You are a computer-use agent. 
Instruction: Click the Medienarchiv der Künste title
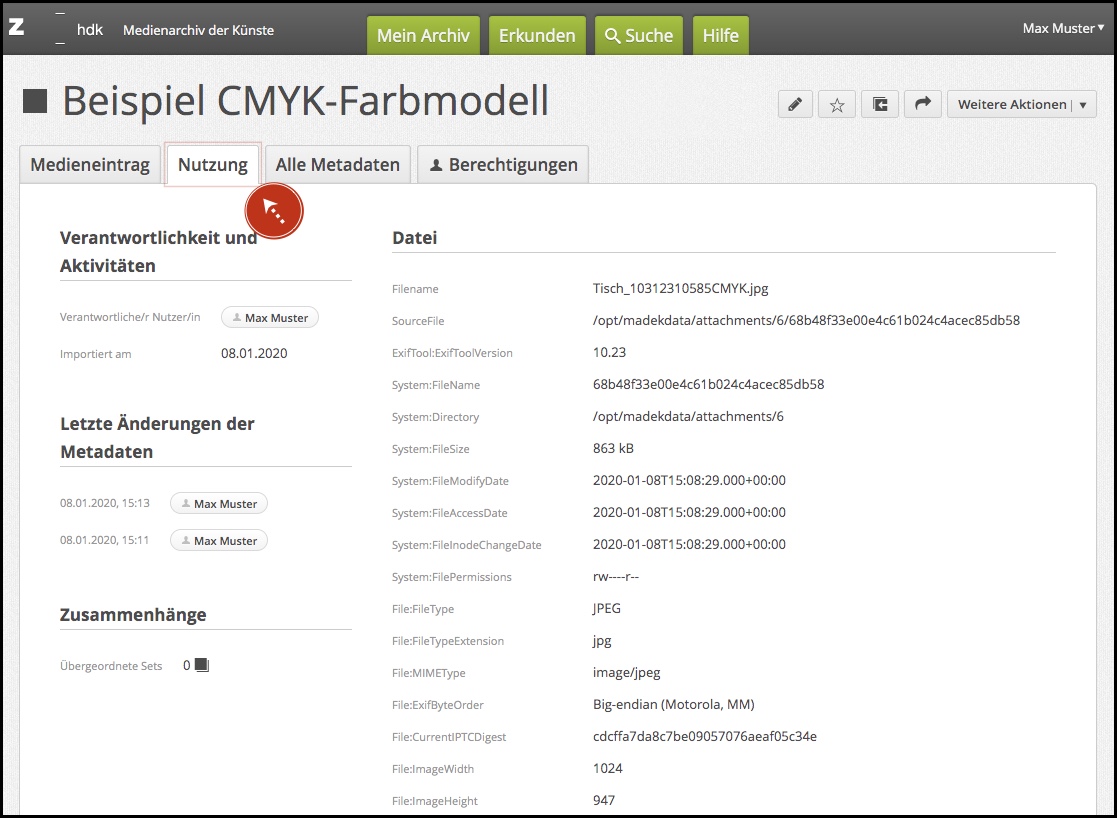tap(198, 30)
